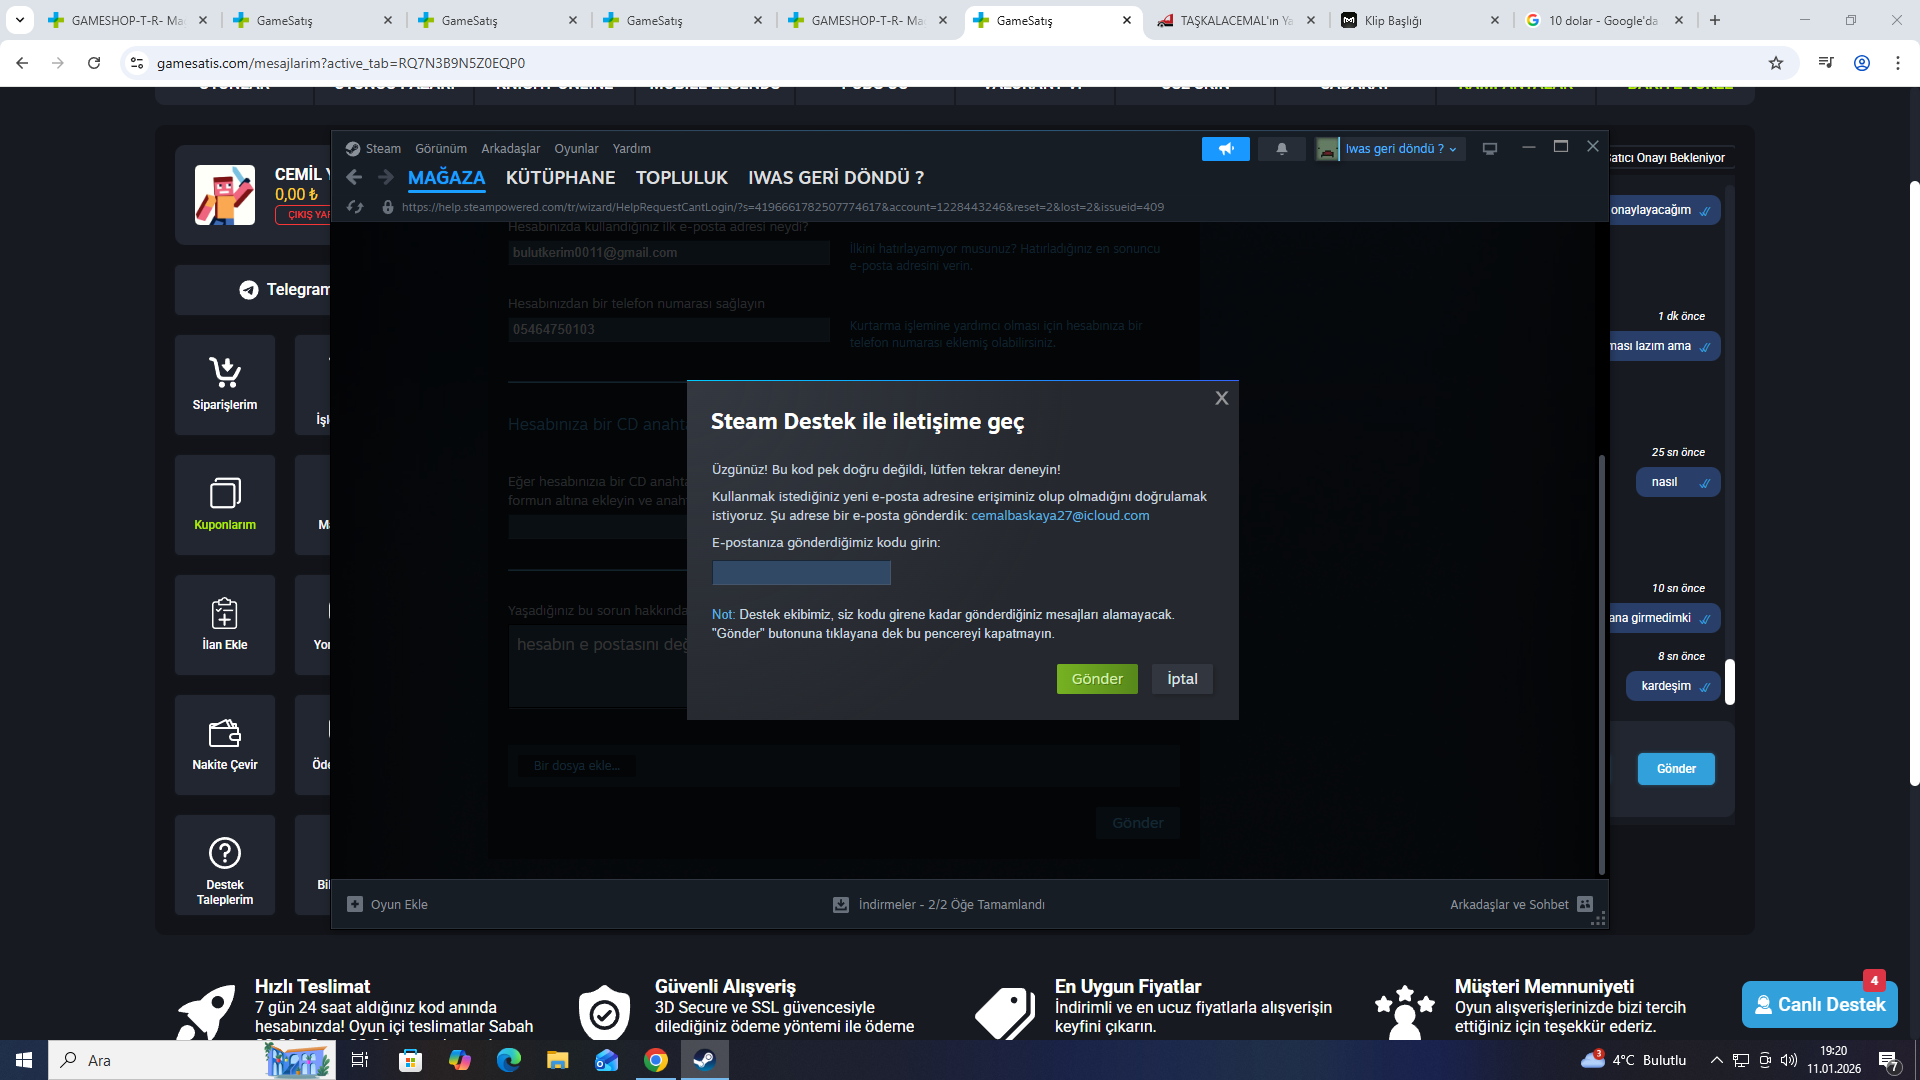This screenshot has width=1920, height=1080.
Task: Go forward in Steam browser history
Action: 386,177
